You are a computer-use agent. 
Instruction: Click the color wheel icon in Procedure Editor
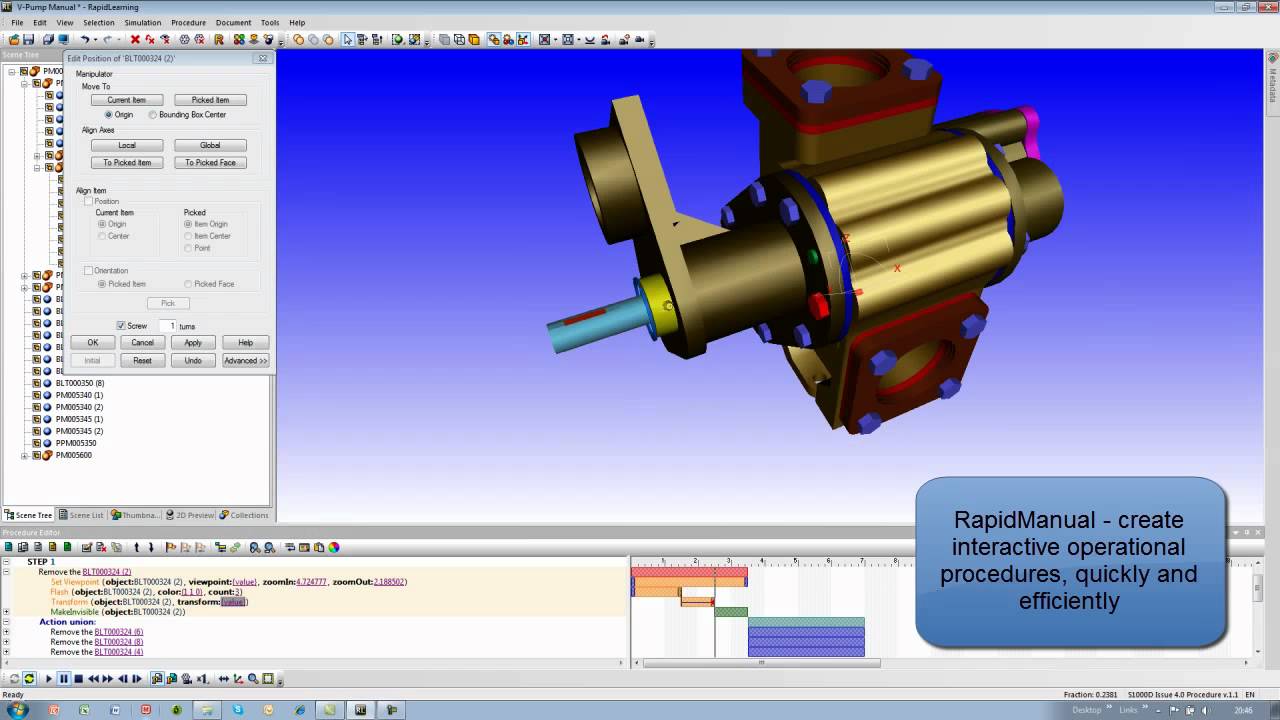(x=334, y=547)
